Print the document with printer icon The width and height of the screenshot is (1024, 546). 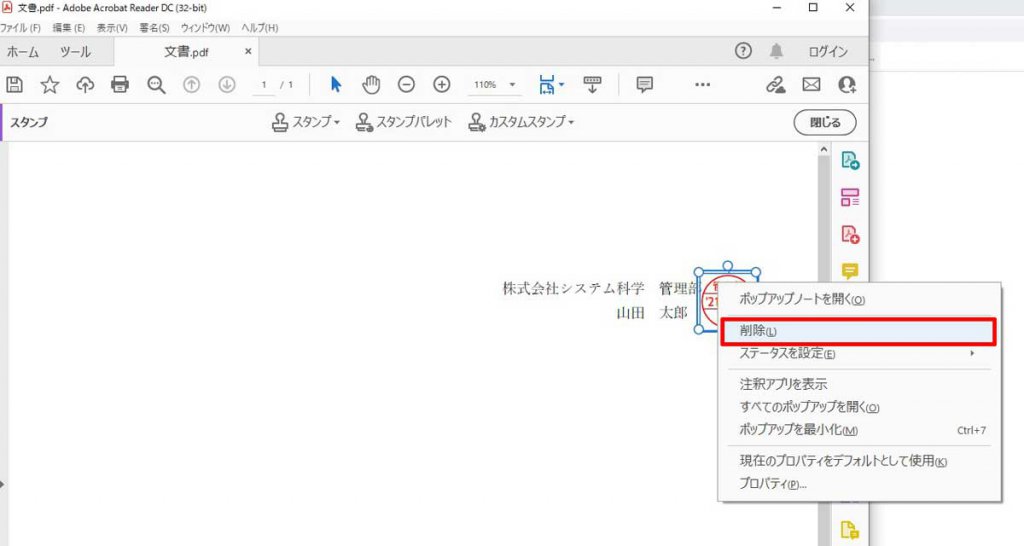[x=120, y=85]
